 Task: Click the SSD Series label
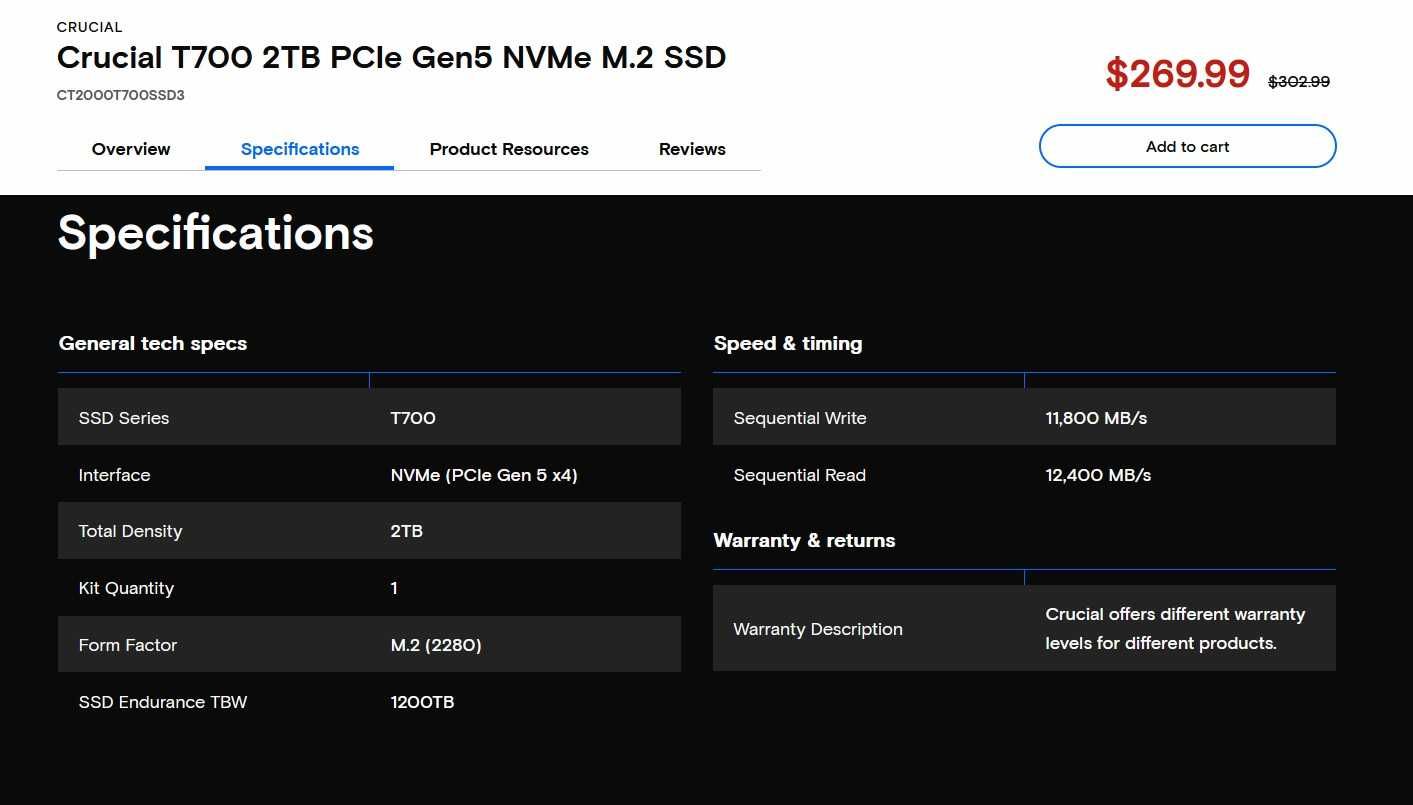point(124,418)
